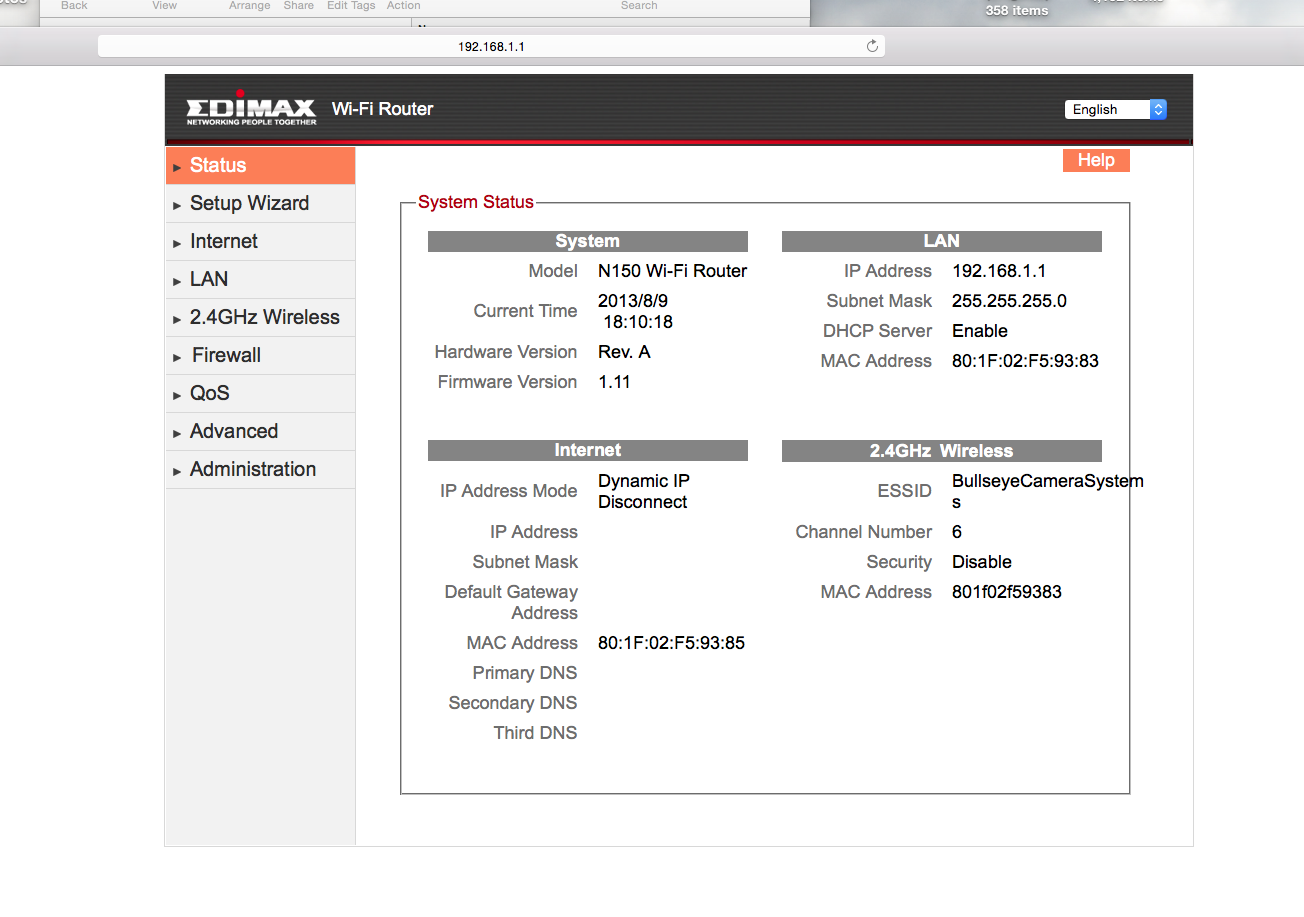Open QoS settings in the sidebar
Image resolution: width=1304 pixels, height=917 pixels.
pos(260,394)
